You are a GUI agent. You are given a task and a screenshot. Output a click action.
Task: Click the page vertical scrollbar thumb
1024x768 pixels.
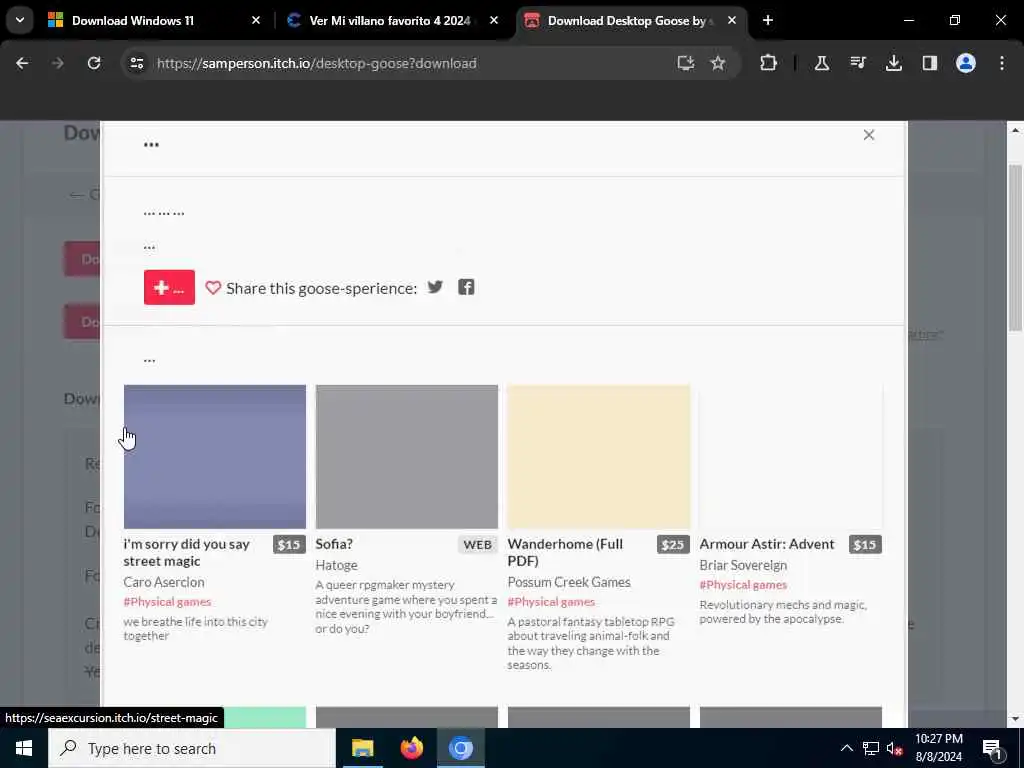(x=1015, y=248)
